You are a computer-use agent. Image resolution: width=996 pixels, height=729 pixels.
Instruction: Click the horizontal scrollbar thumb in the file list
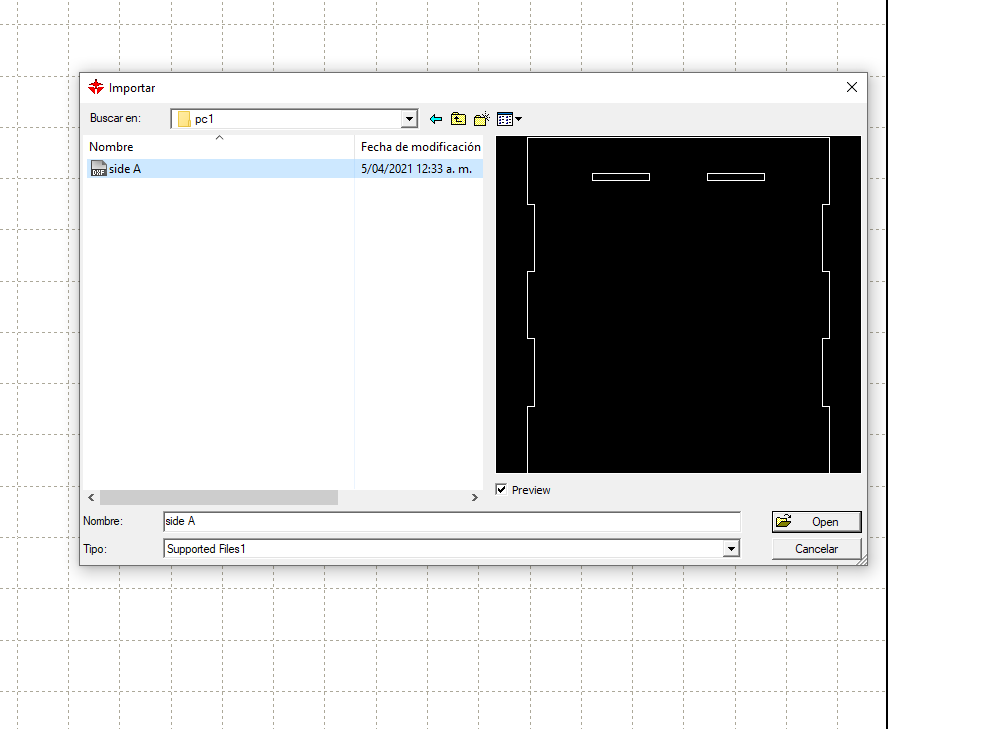(219, 497)
